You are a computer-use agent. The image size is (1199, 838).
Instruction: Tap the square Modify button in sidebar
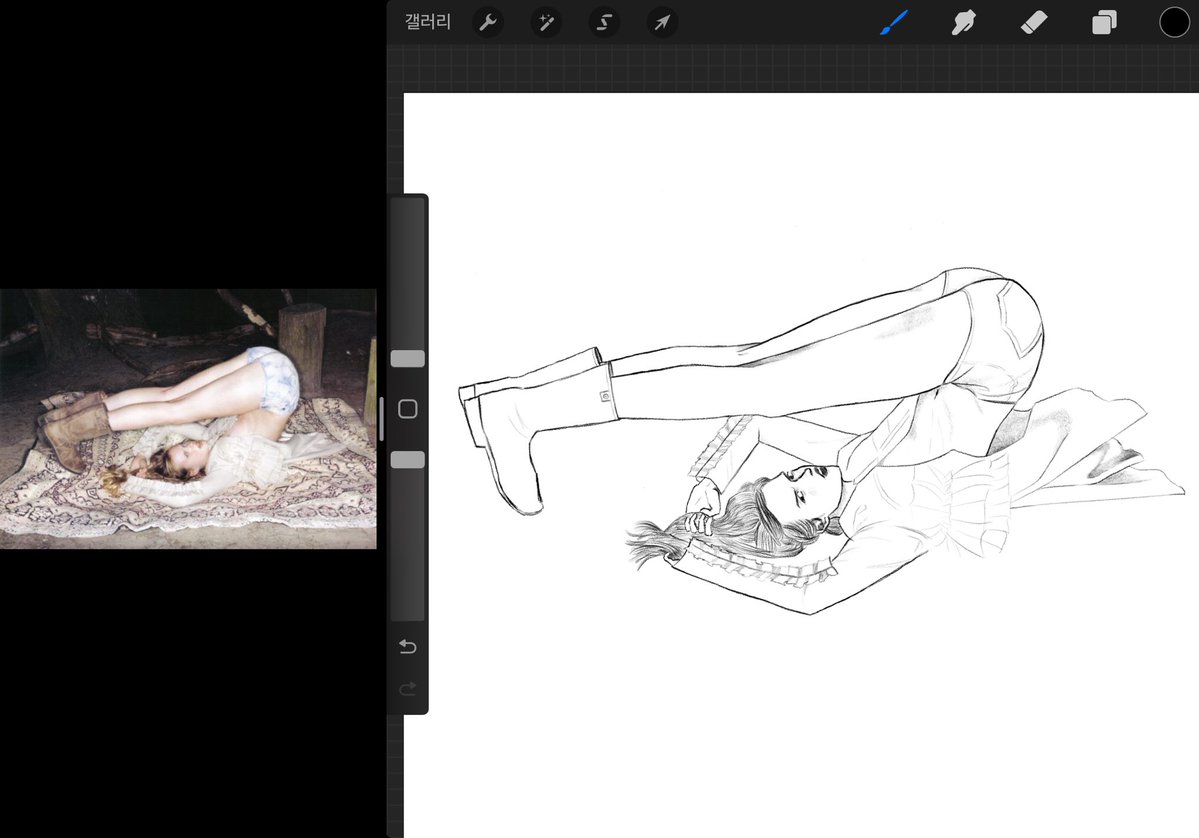408,409
